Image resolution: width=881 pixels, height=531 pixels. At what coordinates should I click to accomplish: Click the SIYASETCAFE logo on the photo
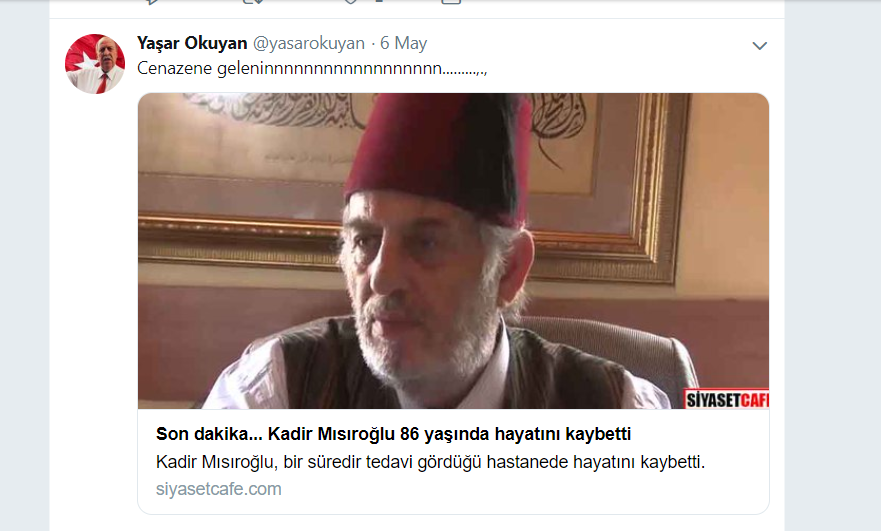coord(726,399)
